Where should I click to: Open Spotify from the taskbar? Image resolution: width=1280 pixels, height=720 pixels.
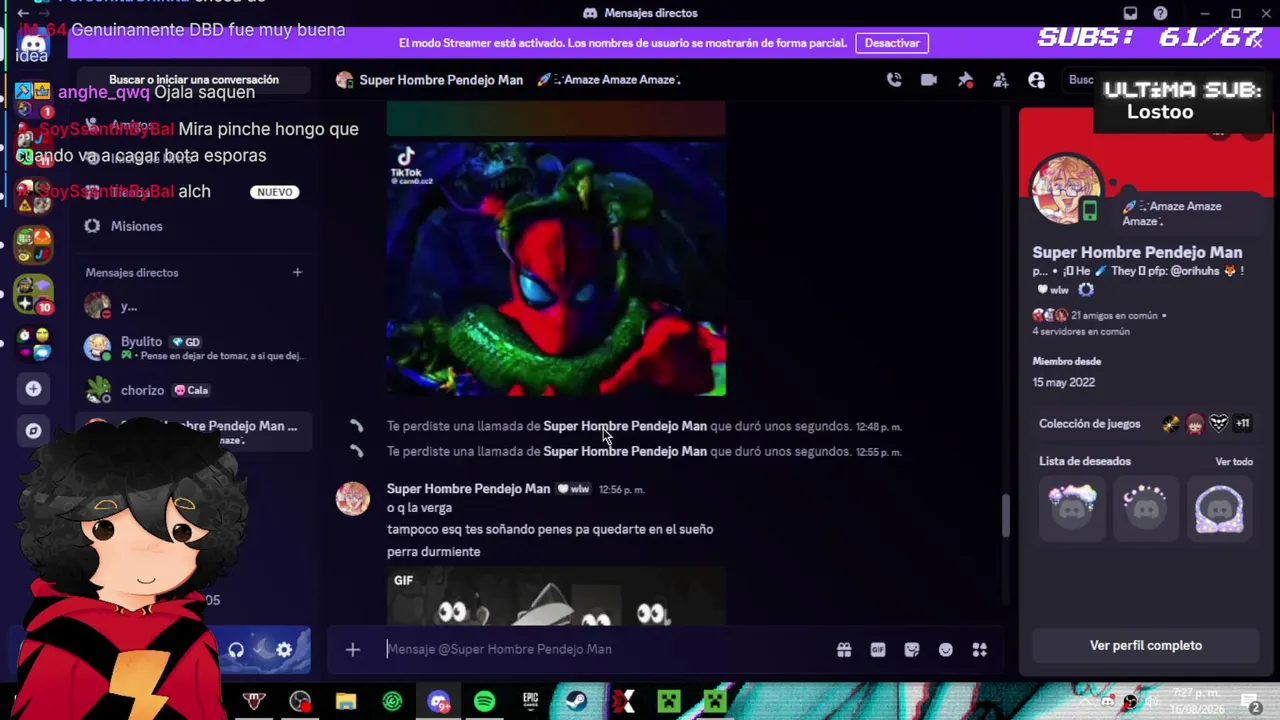coord(484,702)
